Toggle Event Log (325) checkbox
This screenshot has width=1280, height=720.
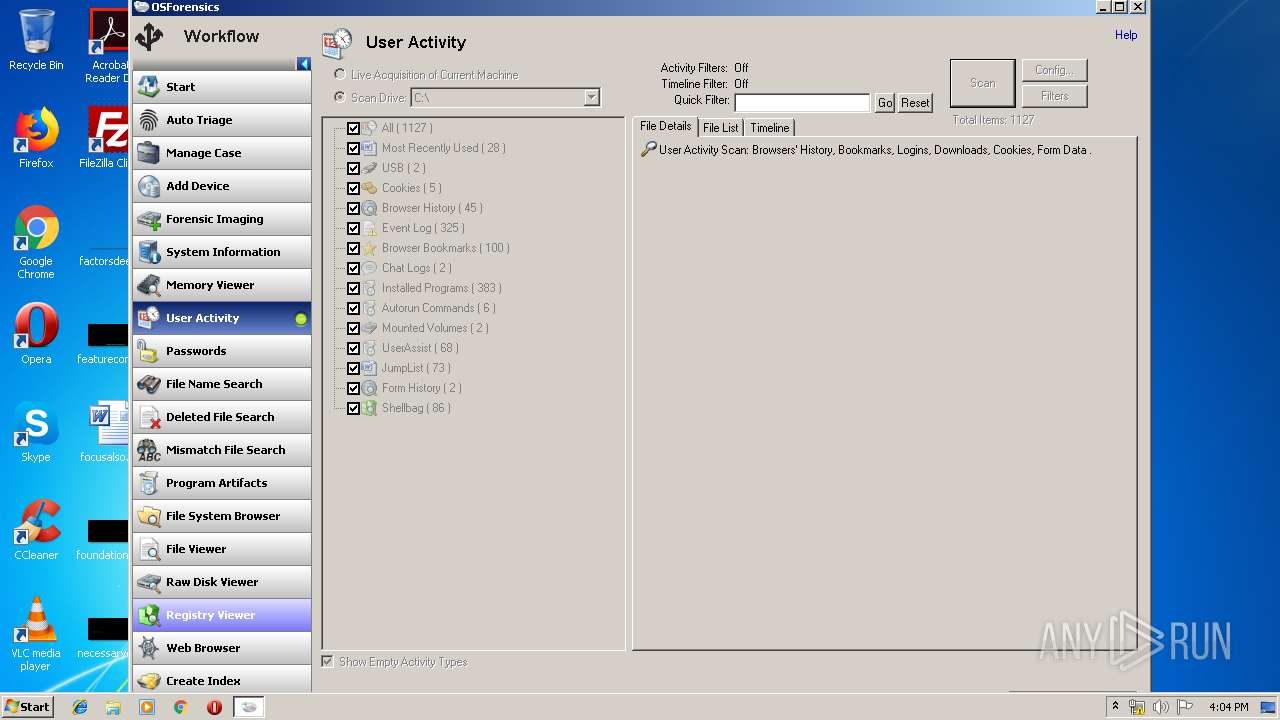353,228
